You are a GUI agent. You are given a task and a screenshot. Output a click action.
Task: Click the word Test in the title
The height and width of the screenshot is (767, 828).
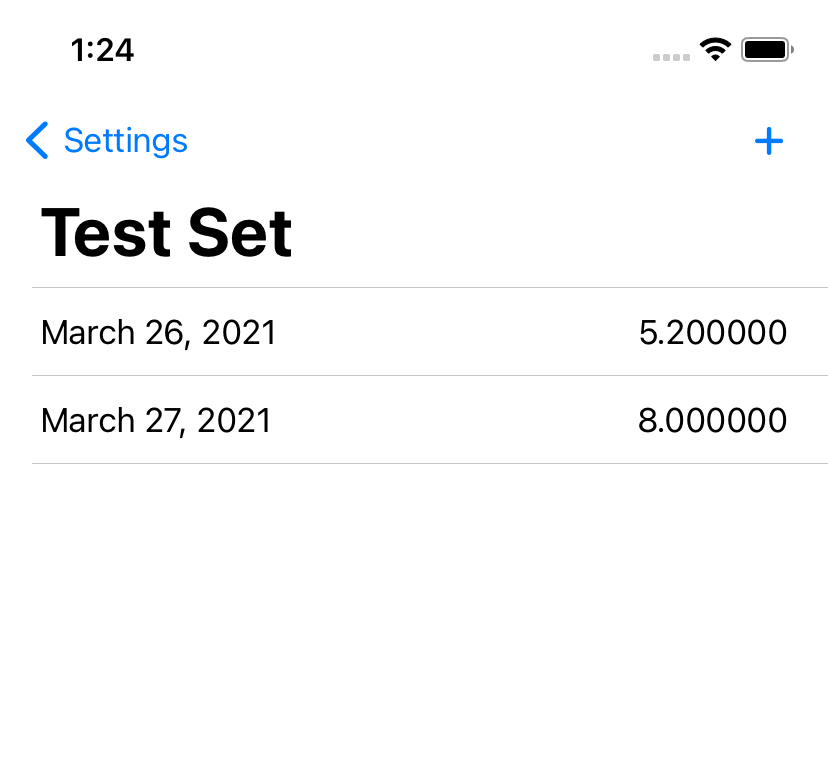point(106,232)
